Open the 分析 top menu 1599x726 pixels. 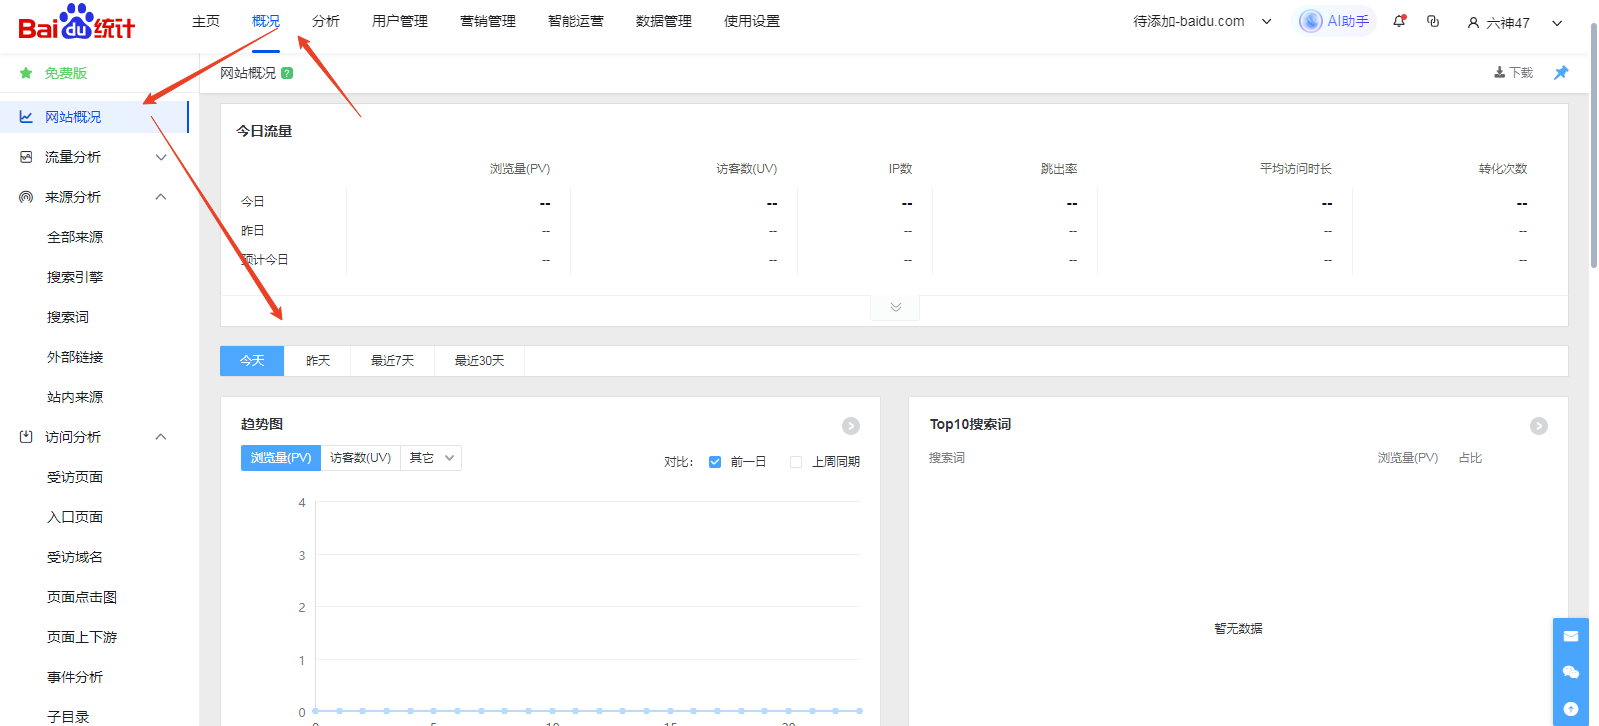[326, 21]
